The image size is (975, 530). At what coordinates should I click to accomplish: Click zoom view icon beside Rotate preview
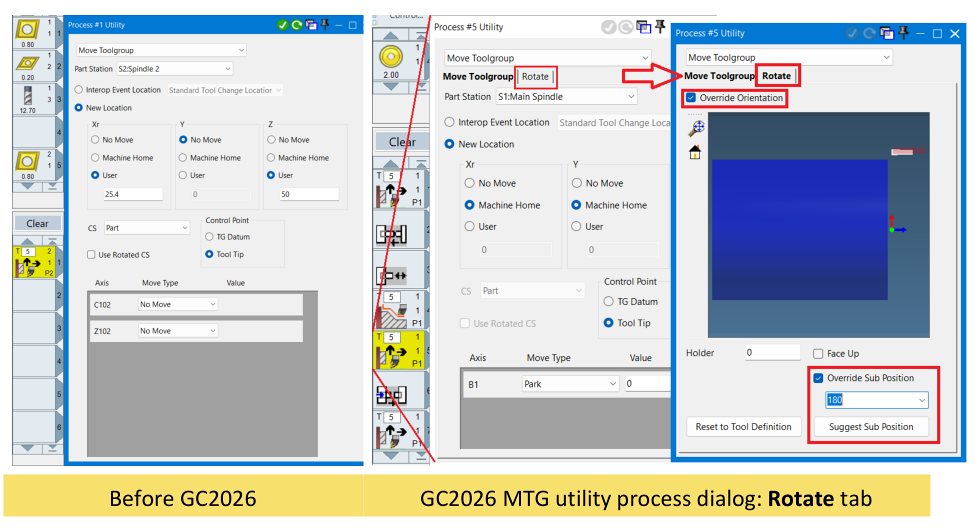[696, 128]
